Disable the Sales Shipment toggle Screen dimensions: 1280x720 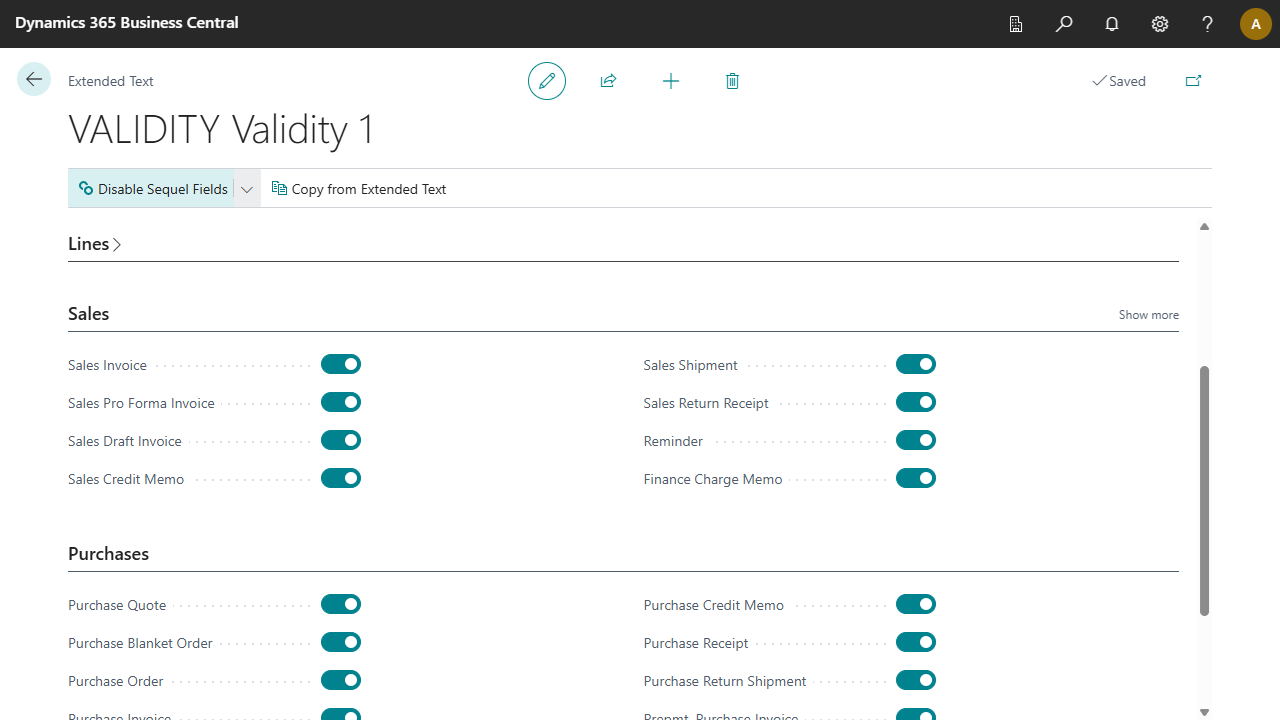[x=916, y=365]
